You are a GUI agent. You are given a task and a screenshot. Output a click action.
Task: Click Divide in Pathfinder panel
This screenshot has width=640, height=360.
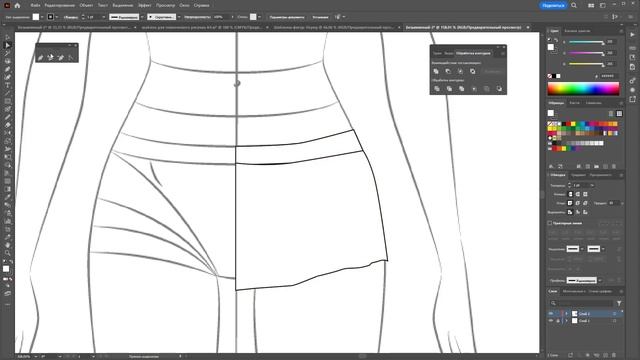point(437,89)
